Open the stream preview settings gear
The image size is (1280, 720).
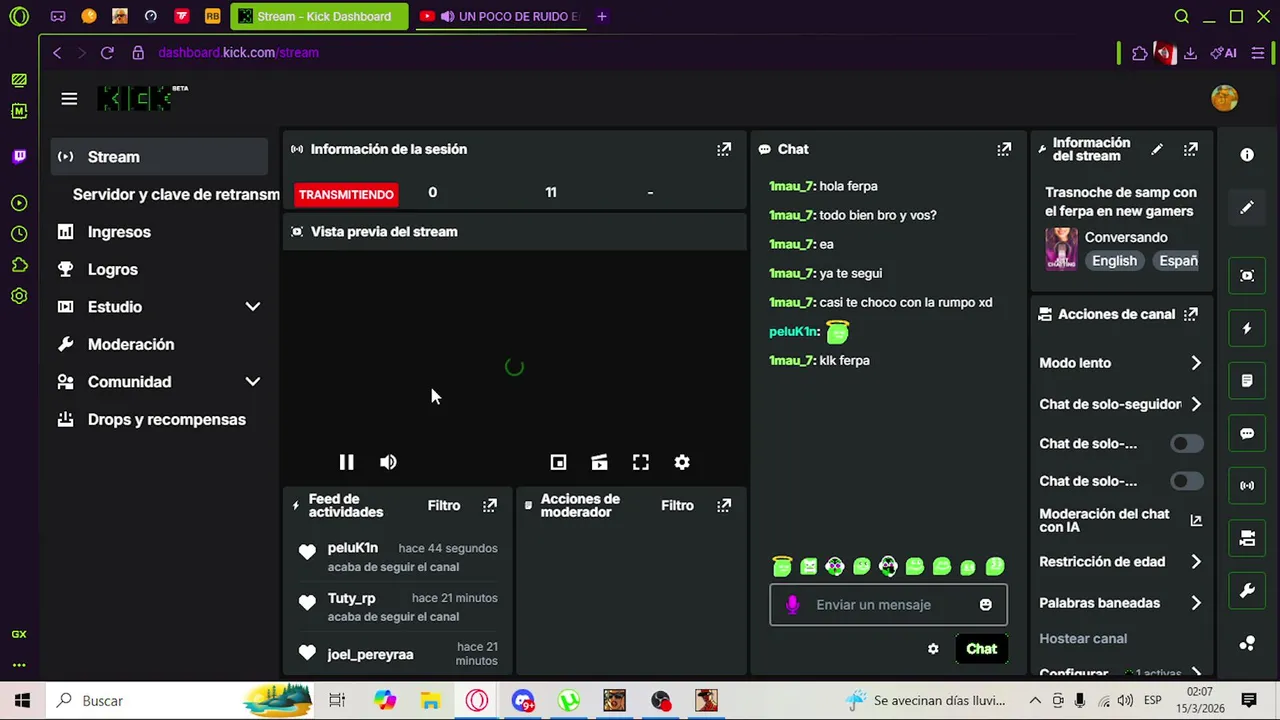[x=682, y=462]
